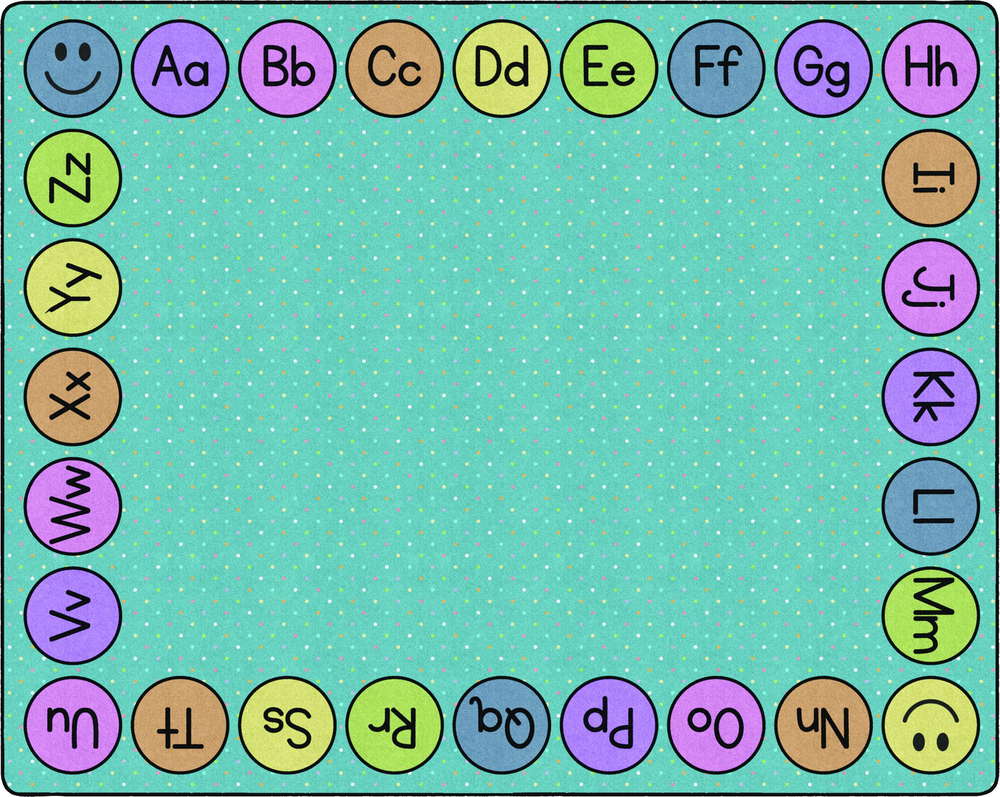Select the yellow Dd circle

pos(502,69)
